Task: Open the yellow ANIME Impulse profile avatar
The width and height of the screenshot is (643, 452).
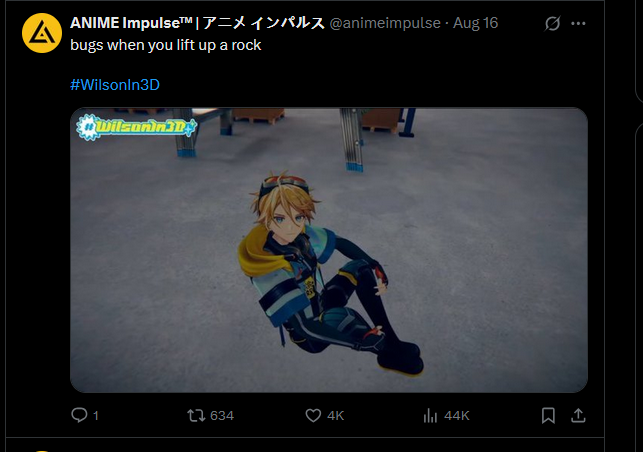Action: (x=42, y=33)
